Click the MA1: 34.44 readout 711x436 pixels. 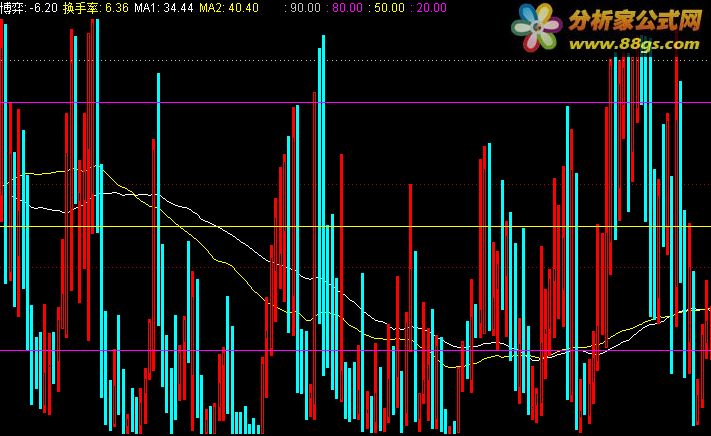coord(164,8)
